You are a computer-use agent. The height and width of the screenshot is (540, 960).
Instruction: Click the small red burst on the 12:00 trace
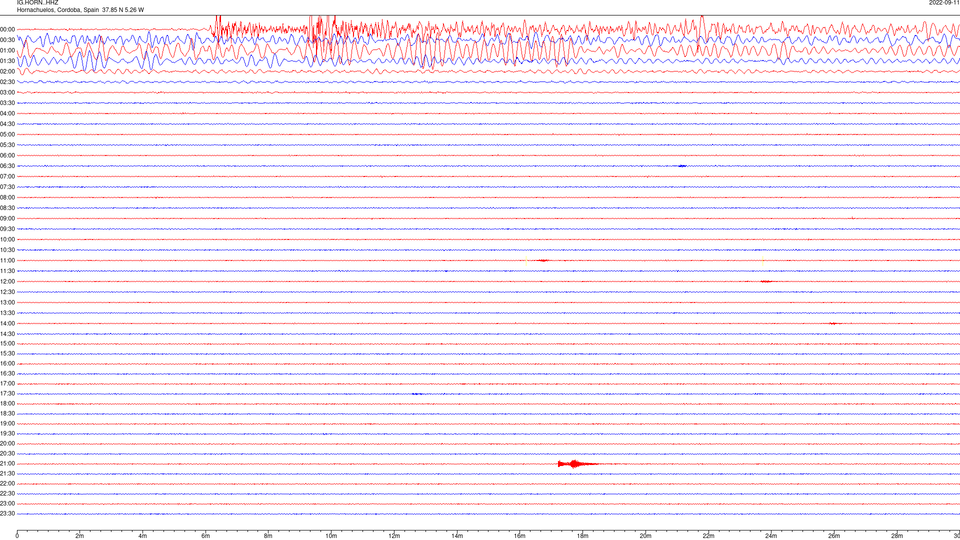click(x=766, y=282)
